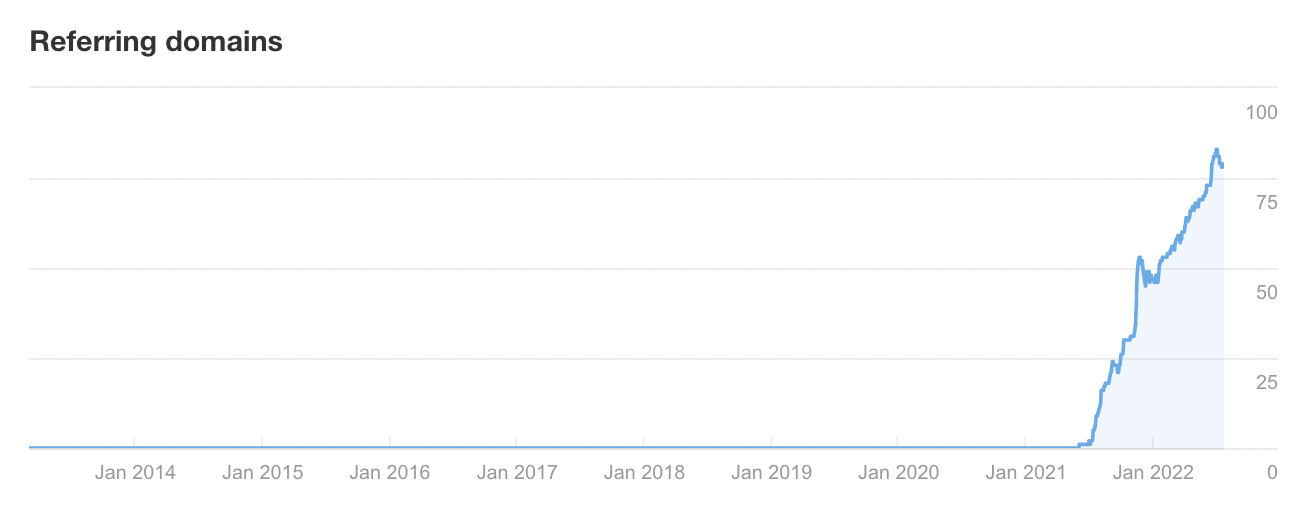Click the 25 y-axis value

point(1266,383)
